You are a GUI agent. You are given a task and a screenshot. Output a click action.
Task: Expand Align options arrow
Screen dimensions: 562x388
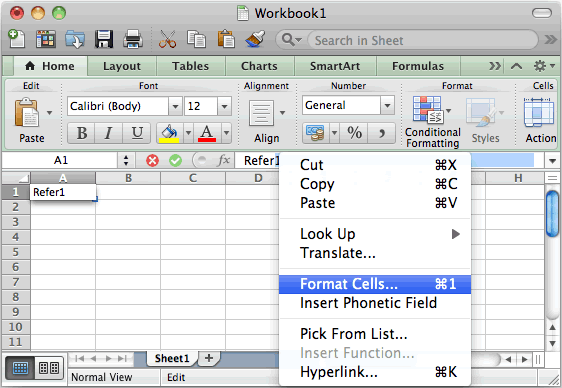coord(282,113)
